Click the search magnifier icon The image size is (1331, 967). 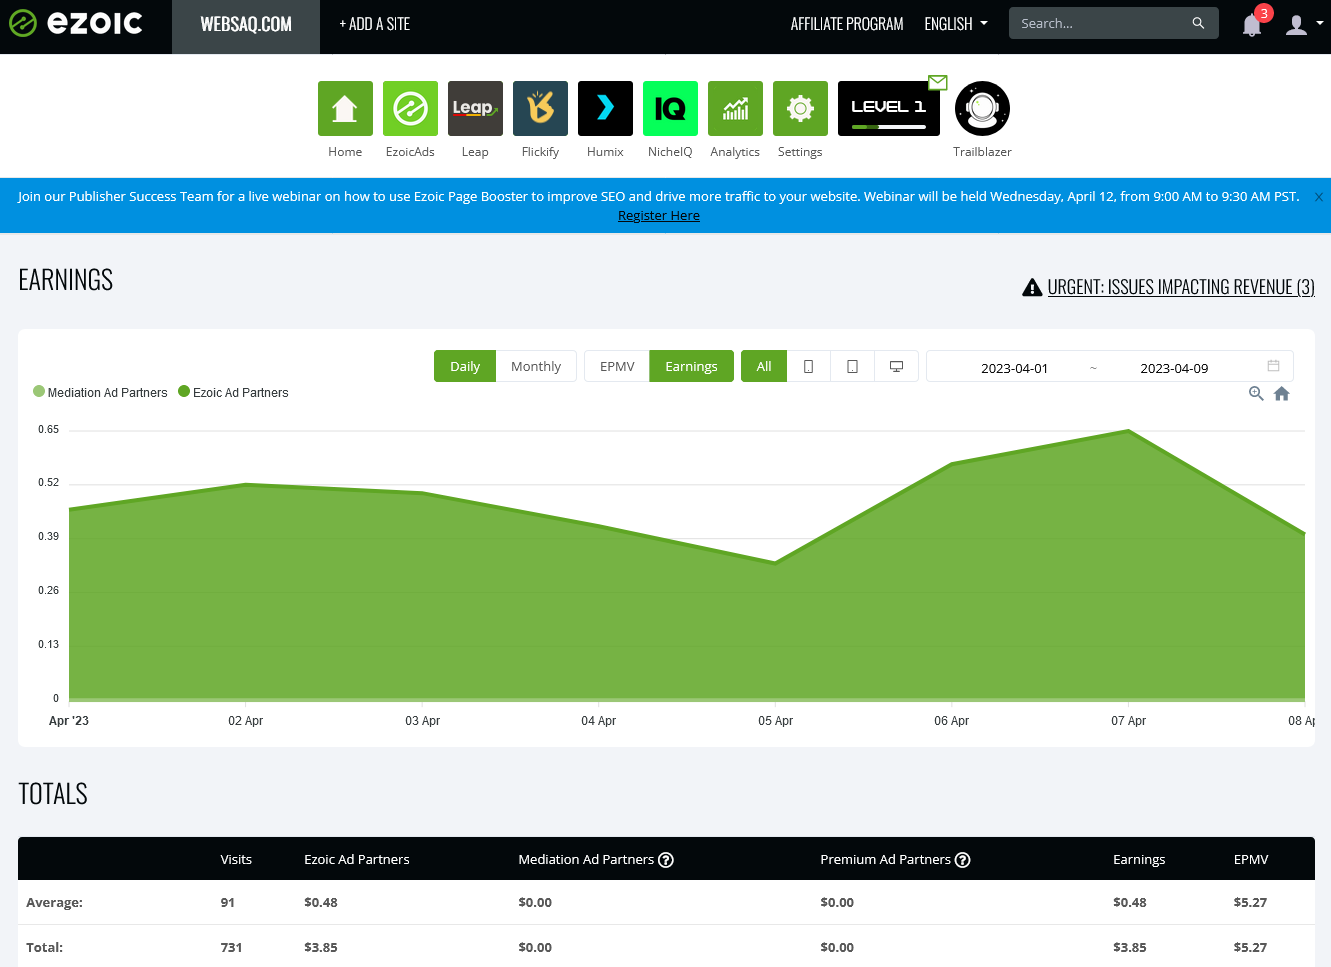pos(1198,23)
